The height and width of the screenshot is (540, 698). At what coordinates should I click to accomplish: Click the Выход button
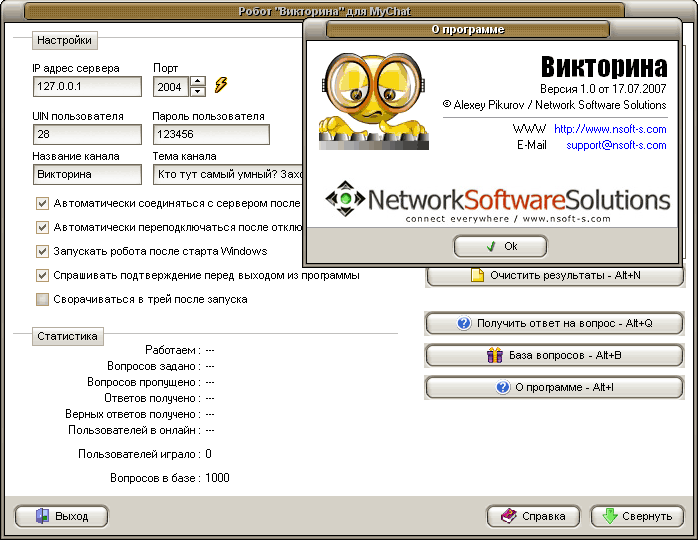pyautogui.click(x=61, y=516)
